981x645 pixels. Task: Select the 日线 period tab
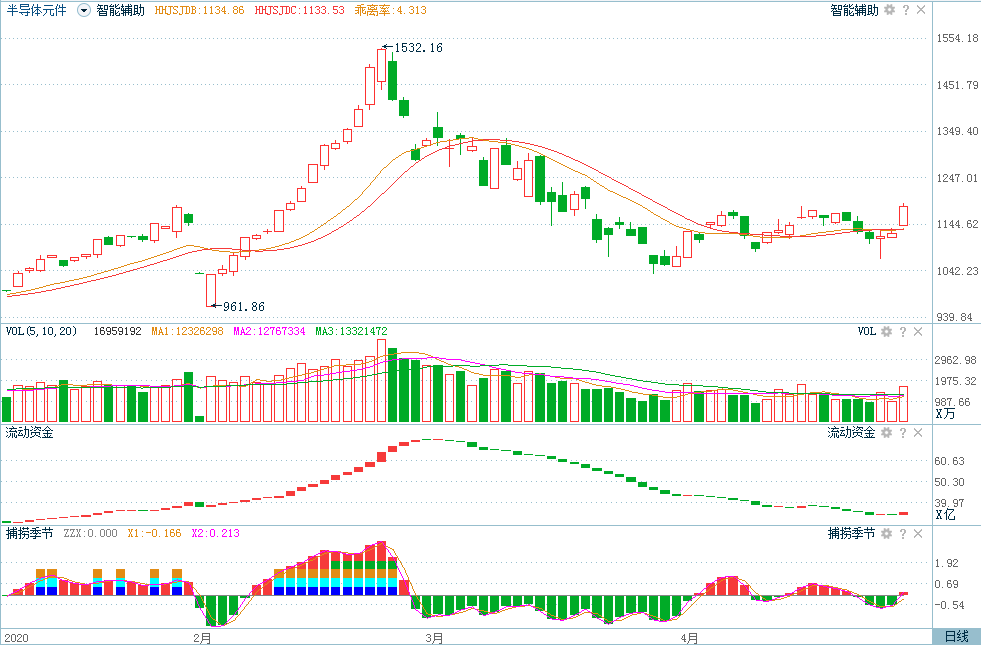(x=957, y=637)
